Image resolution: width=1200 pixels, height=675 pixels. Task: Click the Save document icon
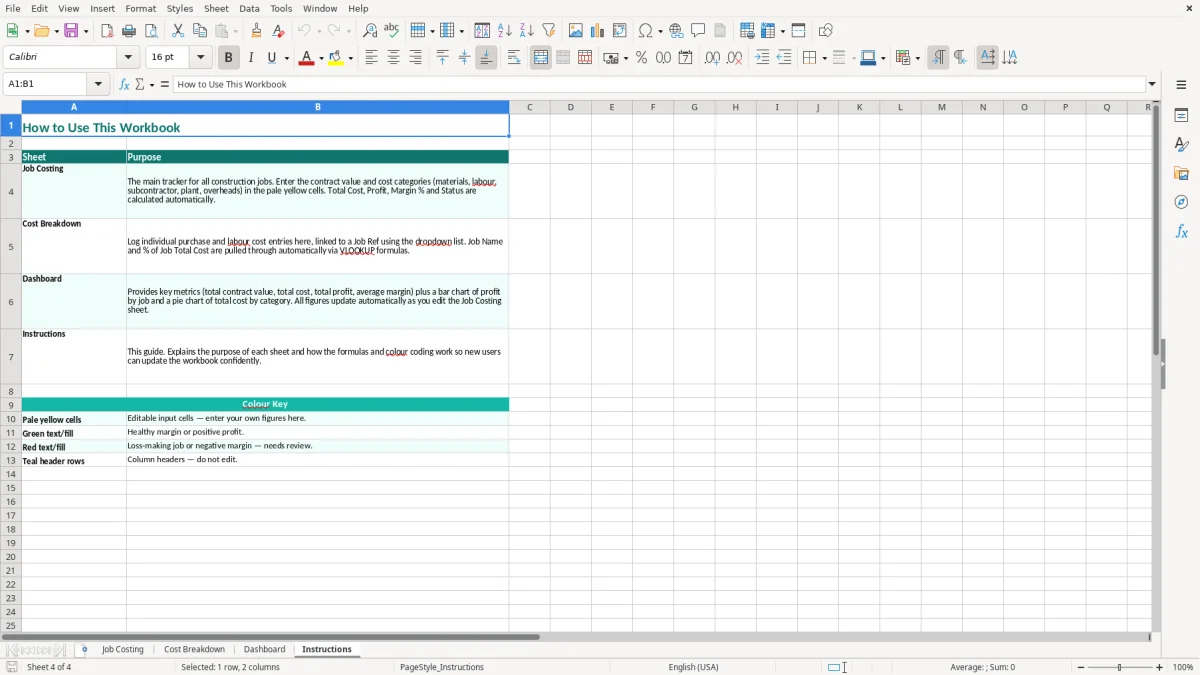pyautogui.click(x=71, y=31)
